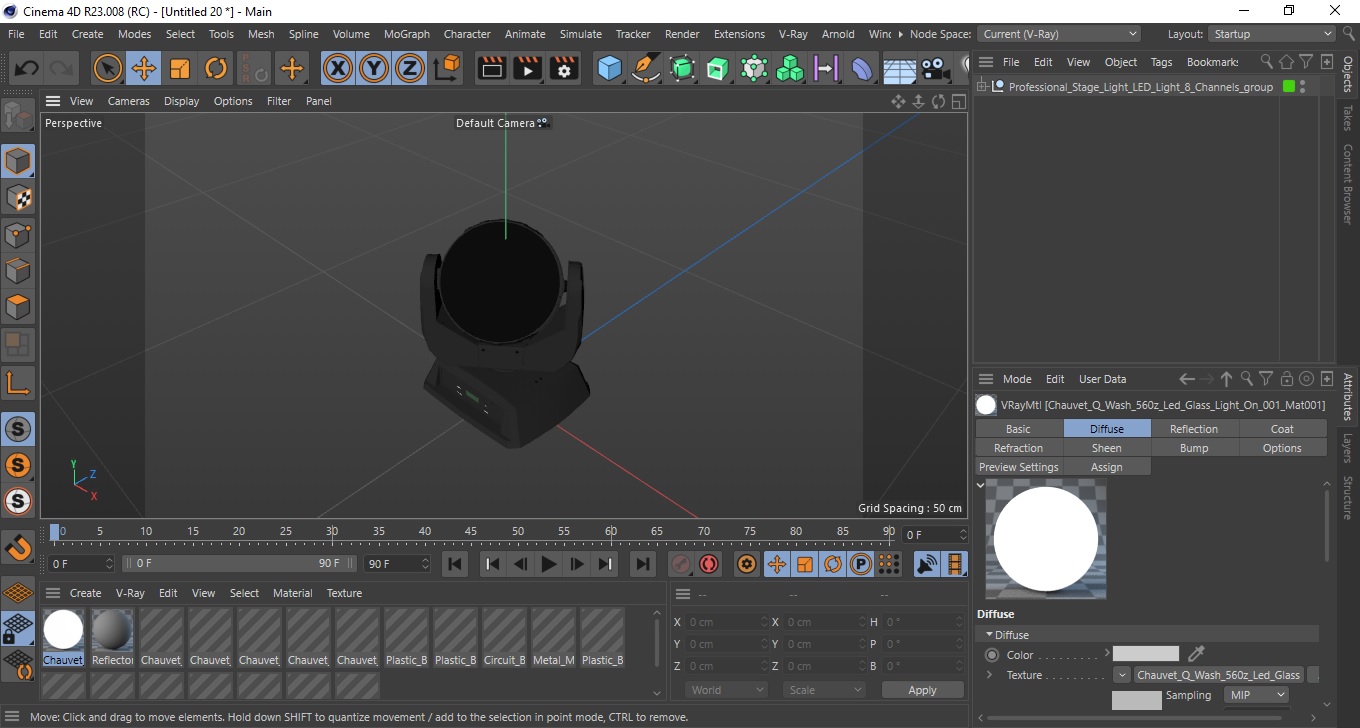This screenshot has height=728, width=1360.
Task: Activate the Move tool
Action: pyautogui.click(x=143, y=68)
